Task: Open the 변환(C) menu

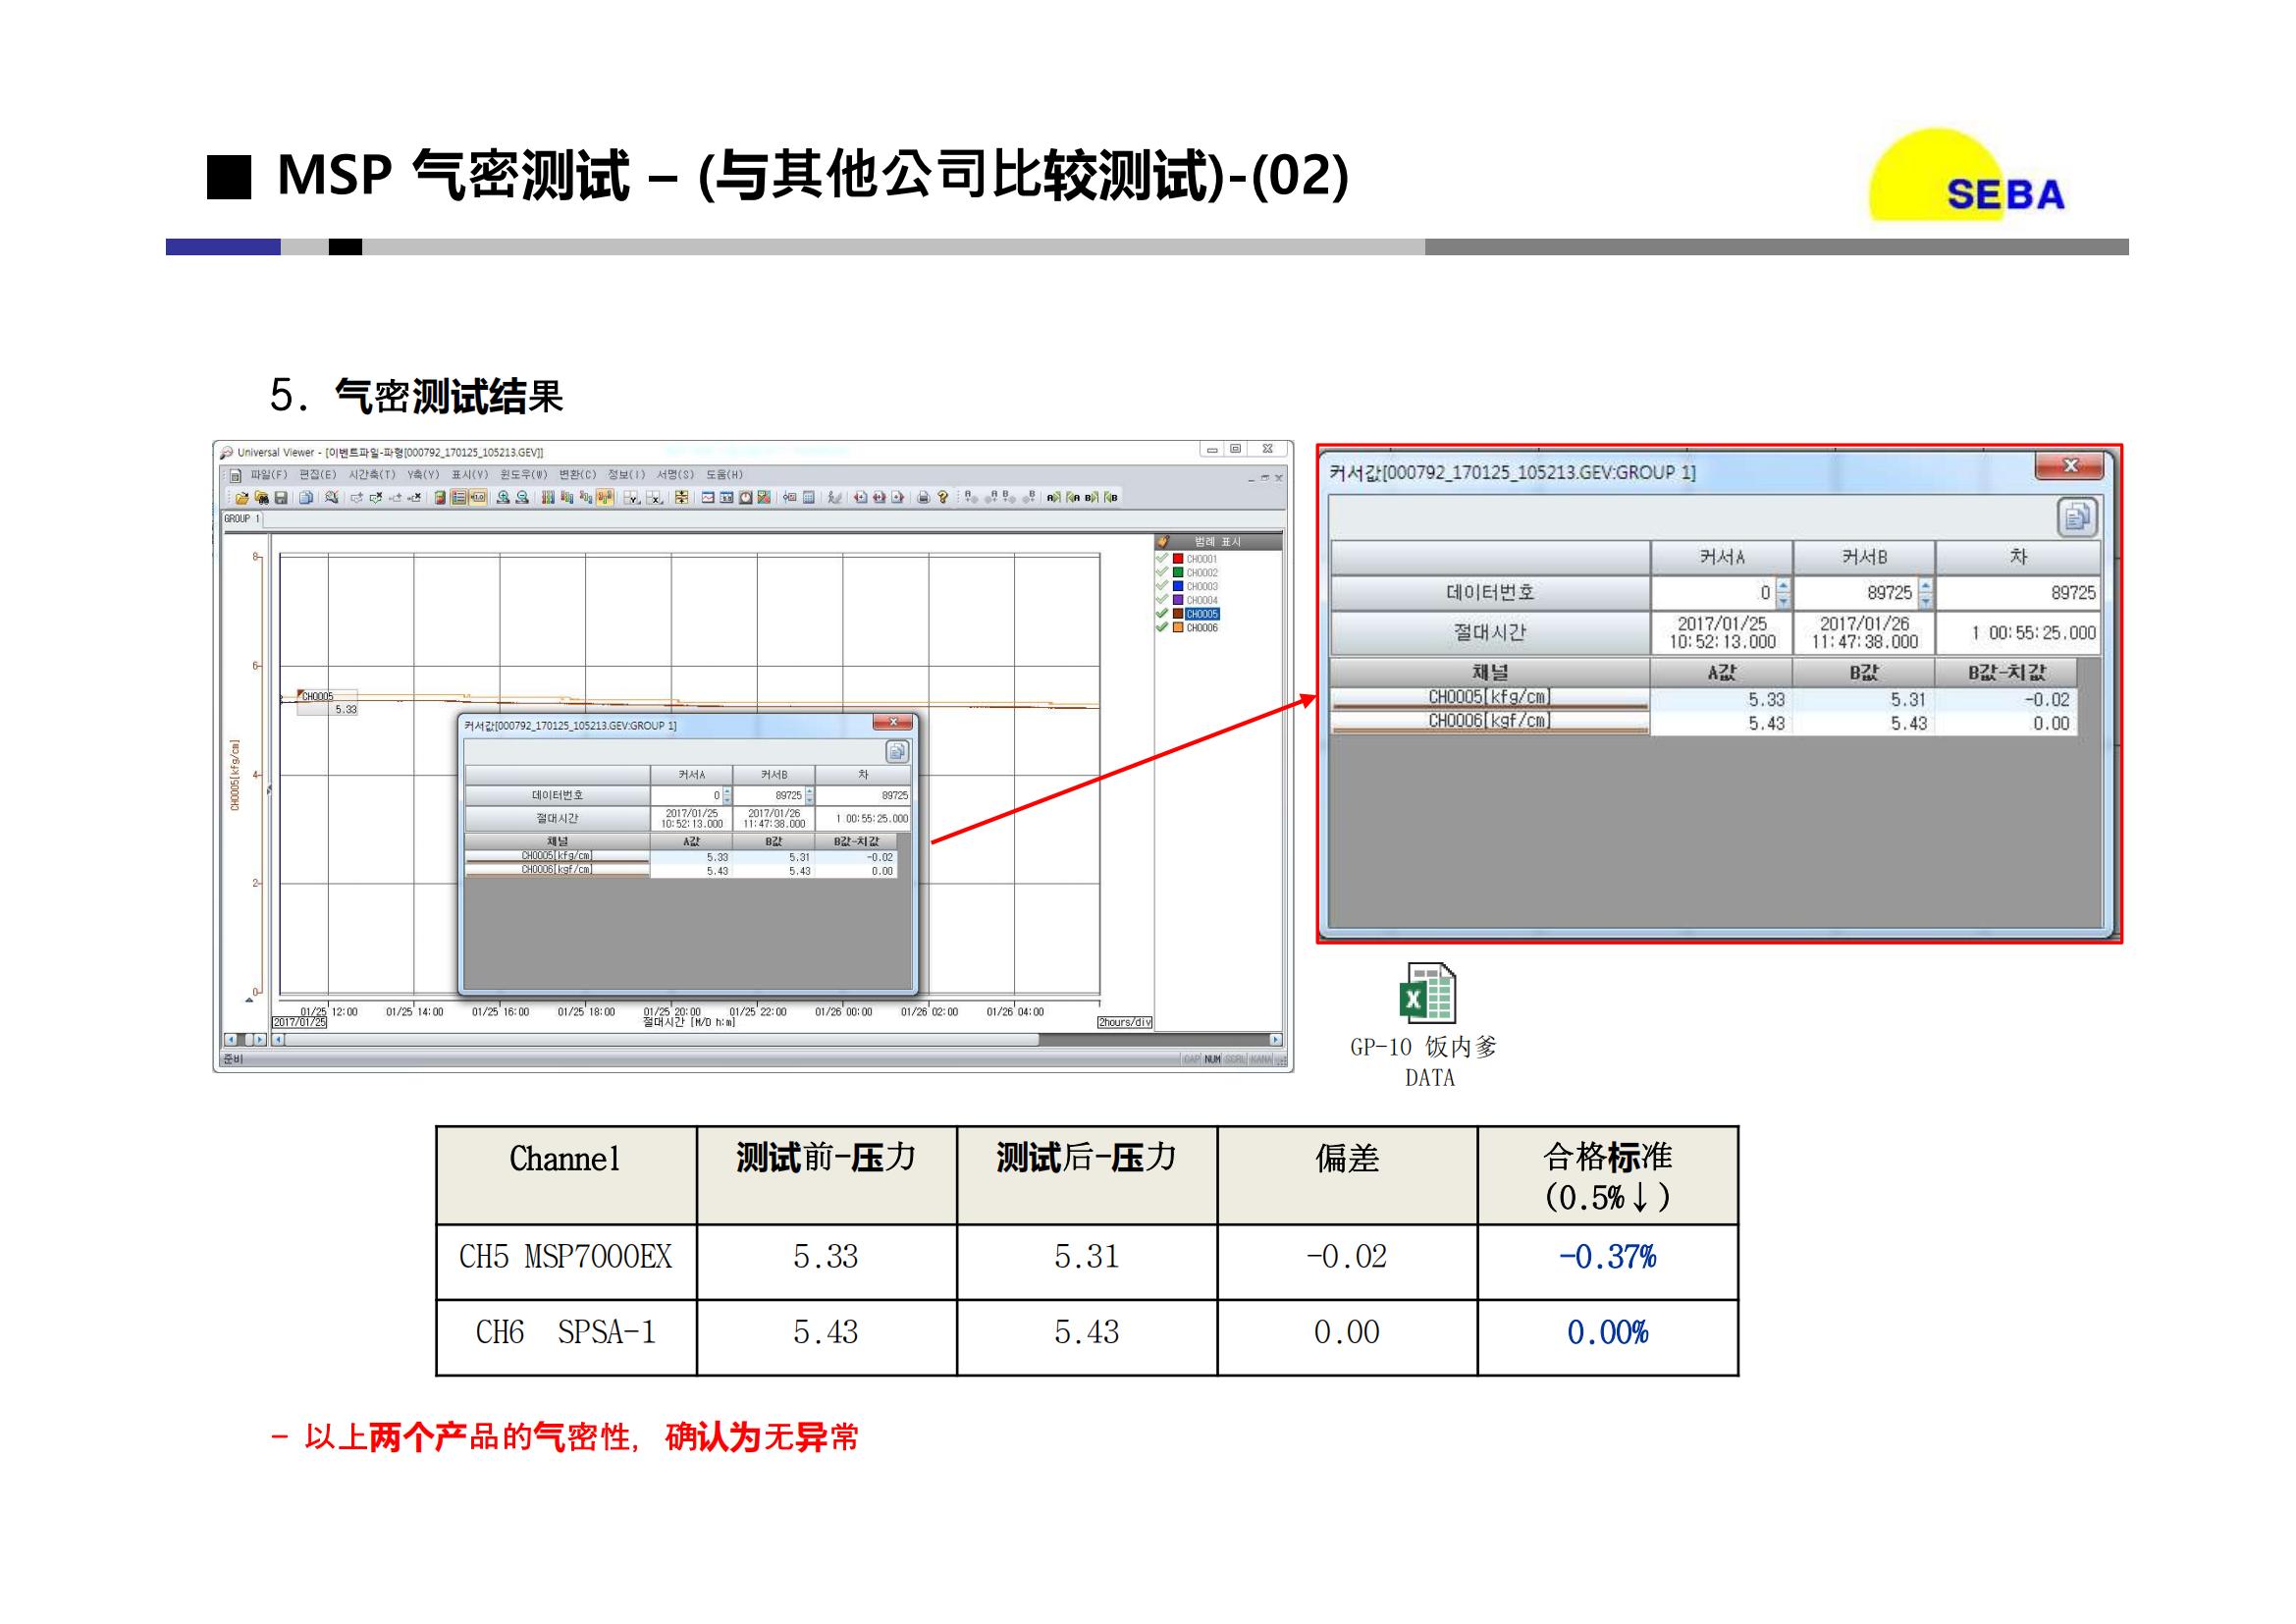Action: [578, 476]
